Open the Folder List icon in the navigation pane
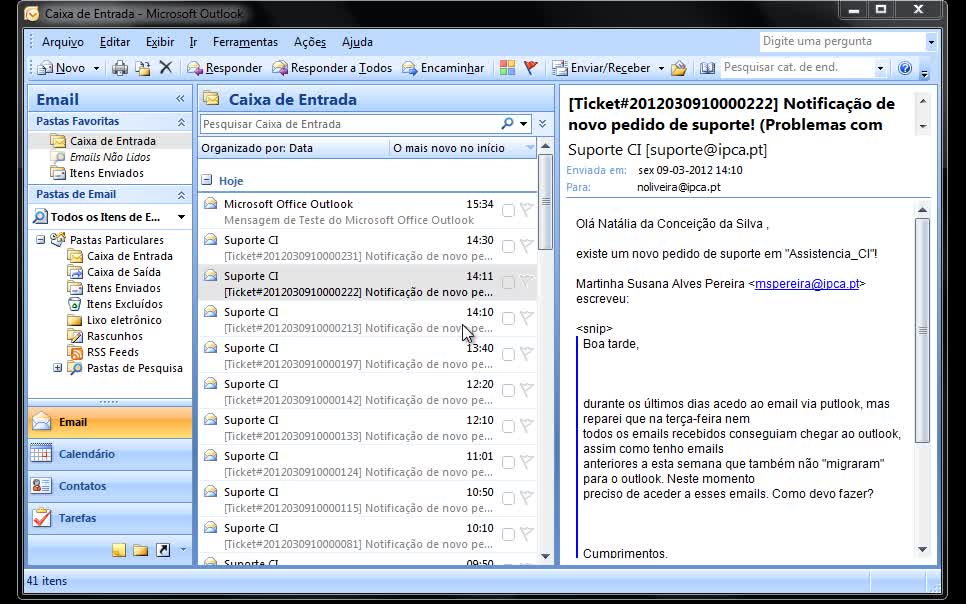The height and width of the screenshot is (604, 966). pos(140,550)
